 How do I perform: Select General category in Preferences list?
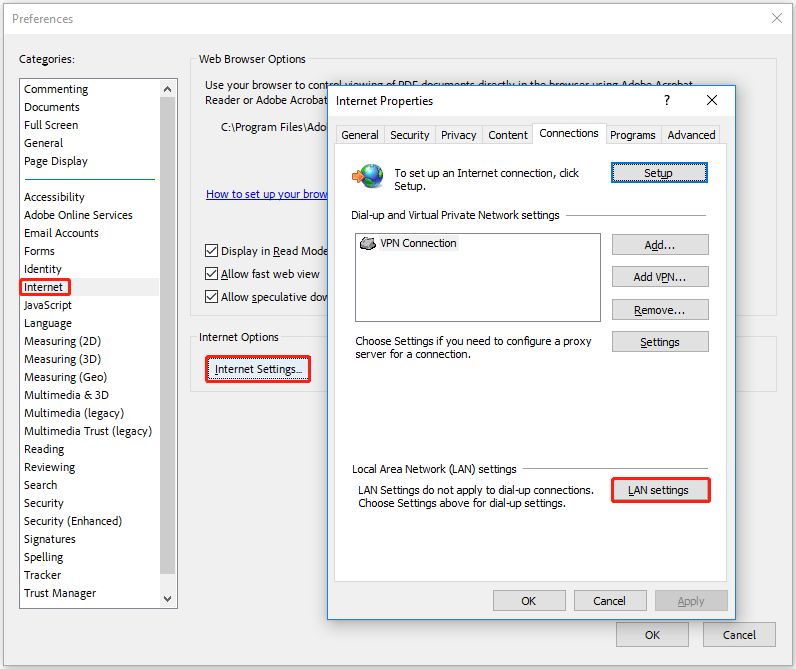[44, 143]
